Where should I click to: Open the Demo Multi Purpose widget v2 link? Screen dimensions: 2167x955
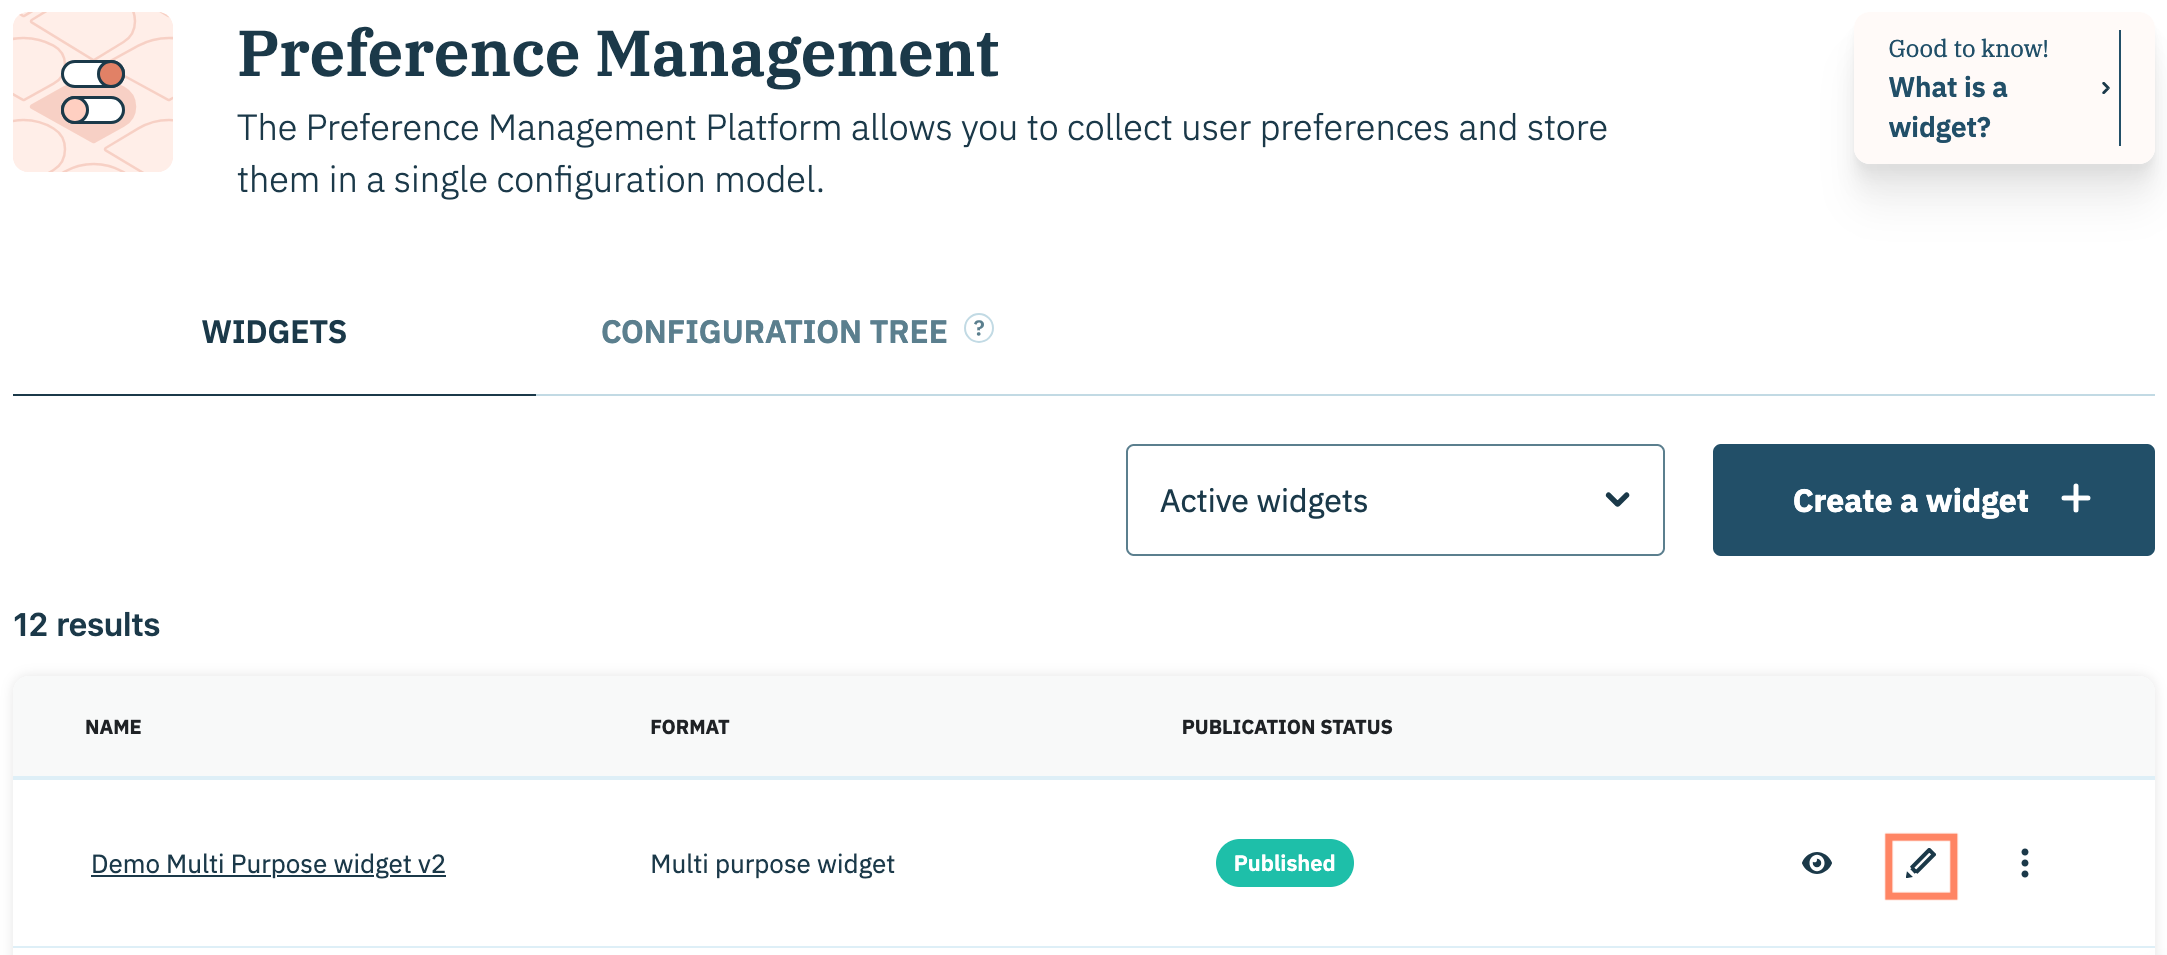point(268,864)
